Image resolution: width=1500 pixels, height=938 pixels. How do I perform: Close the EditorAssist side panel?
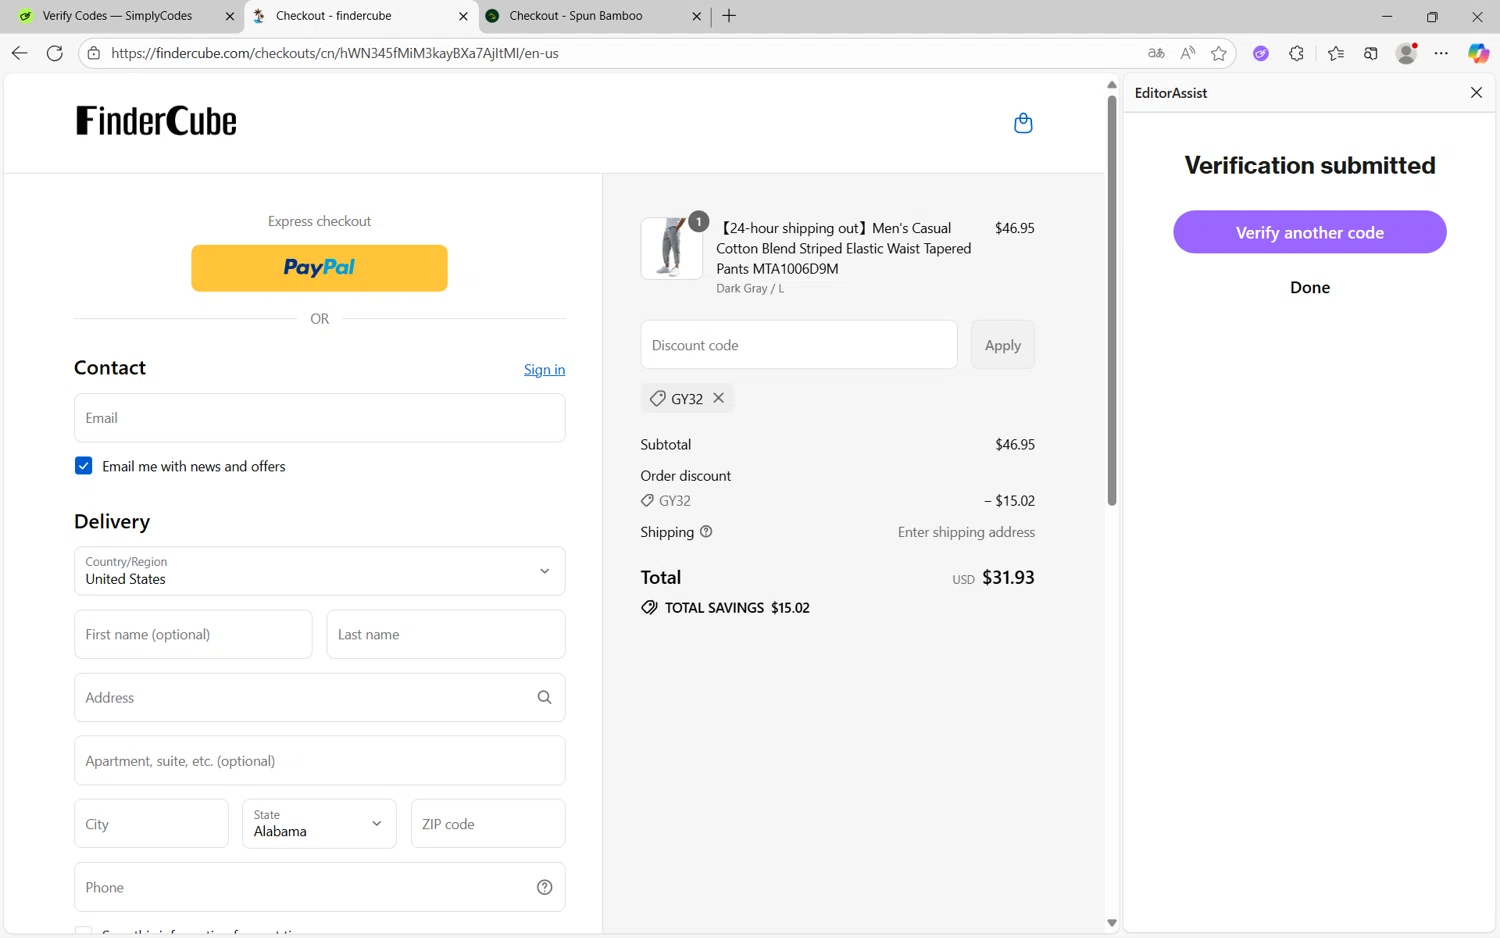coord(1476,92)
